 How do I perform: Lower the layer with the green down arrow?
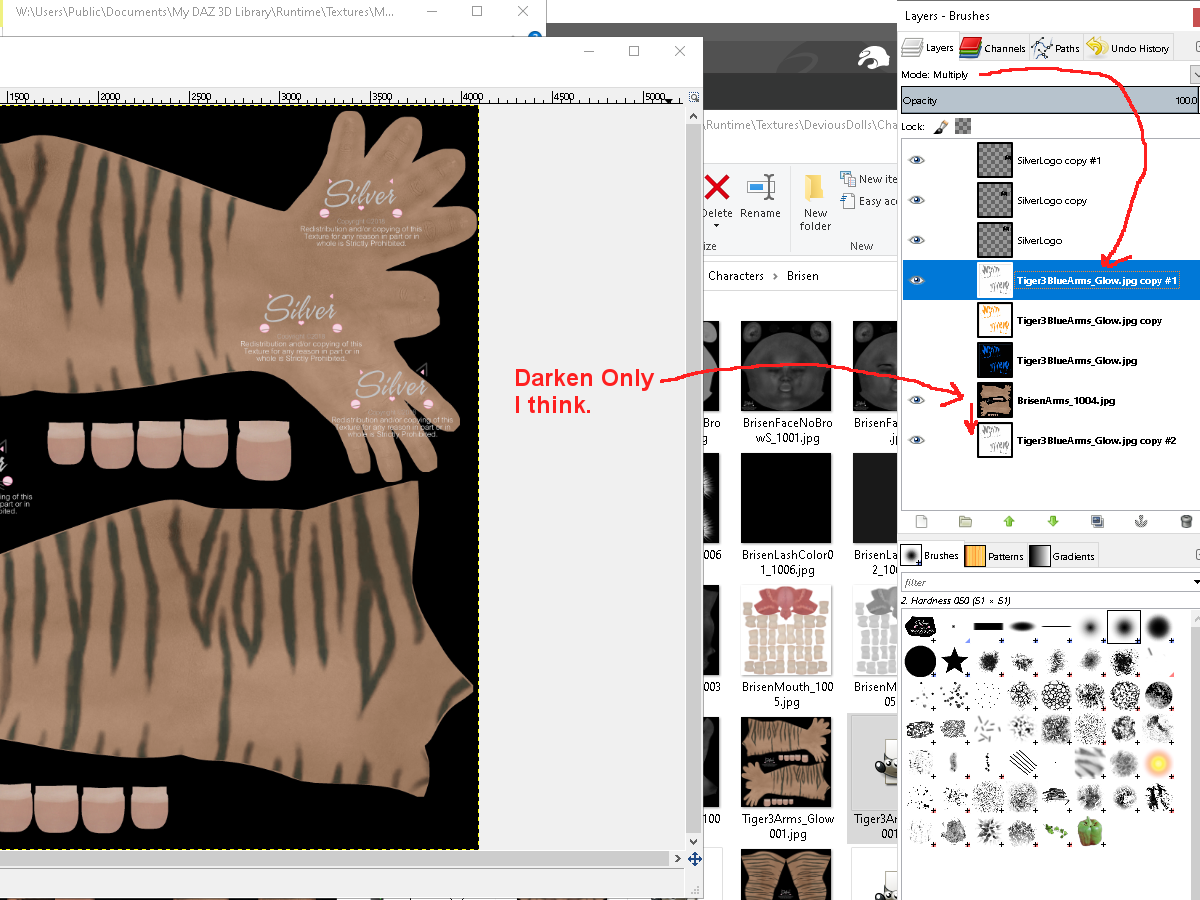(x=1053, y=521)
